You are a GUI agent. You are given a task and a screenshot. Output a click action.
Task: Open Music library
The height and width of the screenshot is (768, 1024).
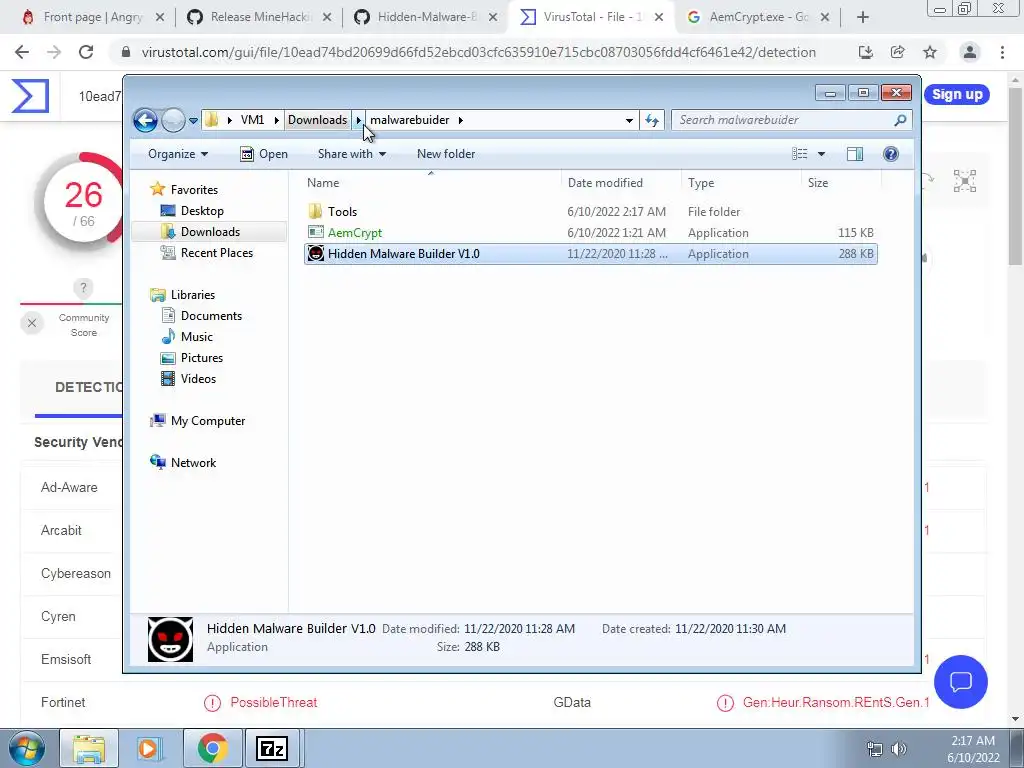(x=197, y=337)
